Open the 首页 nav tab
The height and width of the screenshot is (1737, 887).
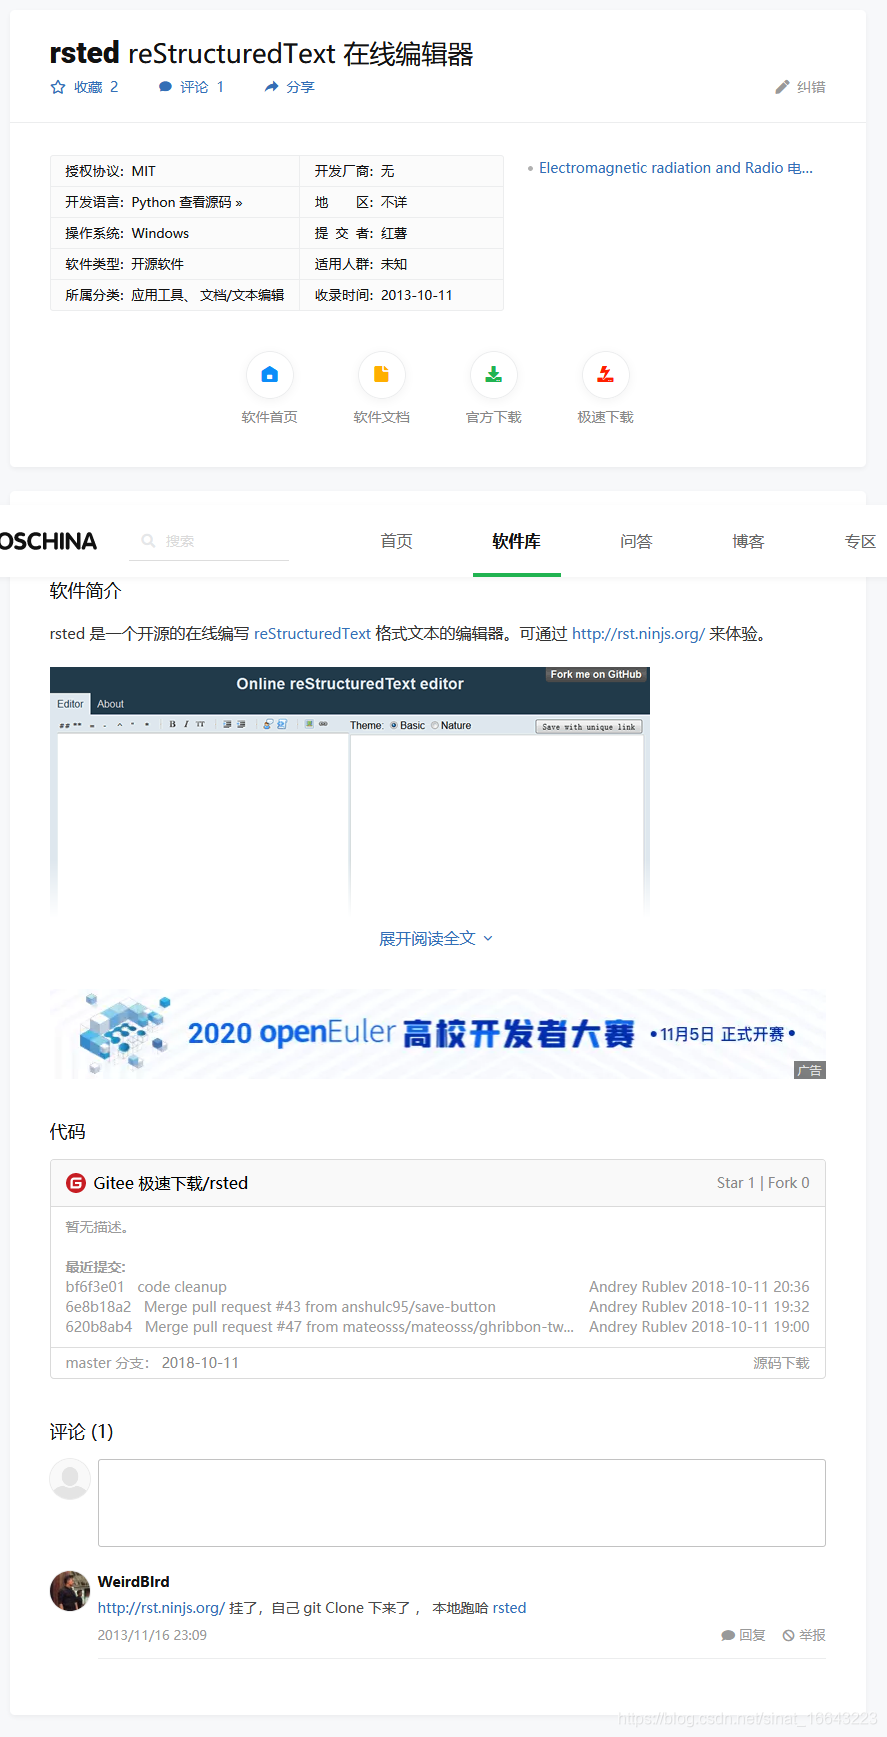[396, 541]
